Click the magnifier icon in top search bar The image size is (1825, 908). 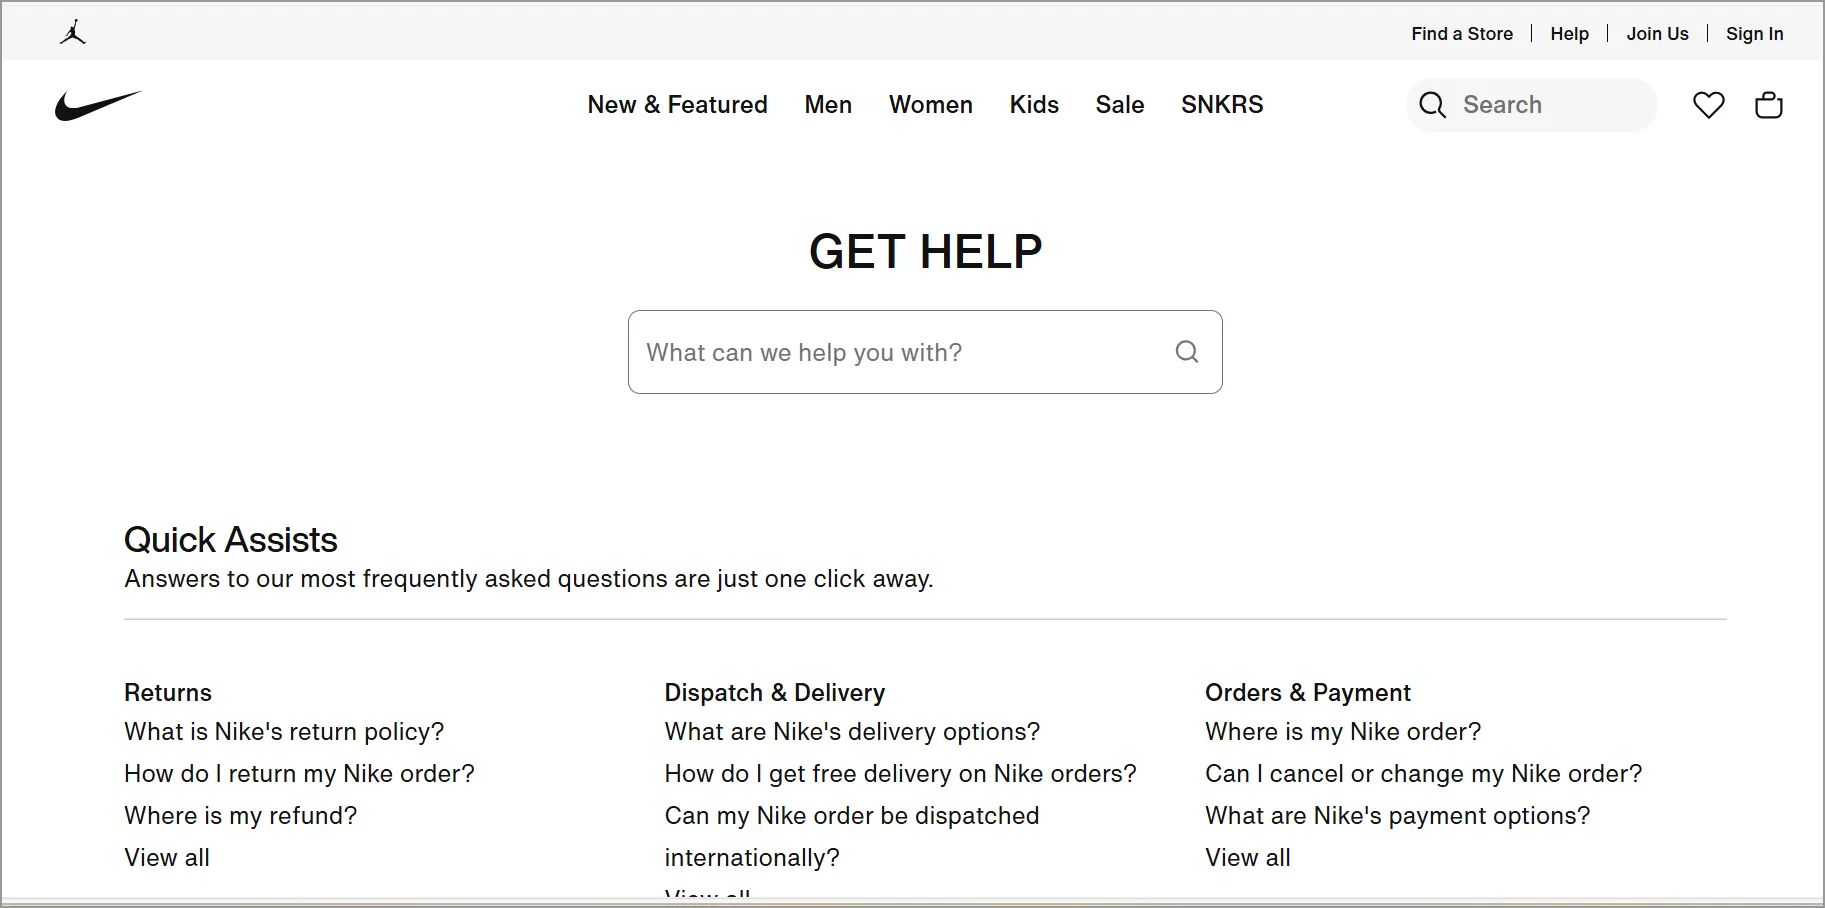(1432, 105)
